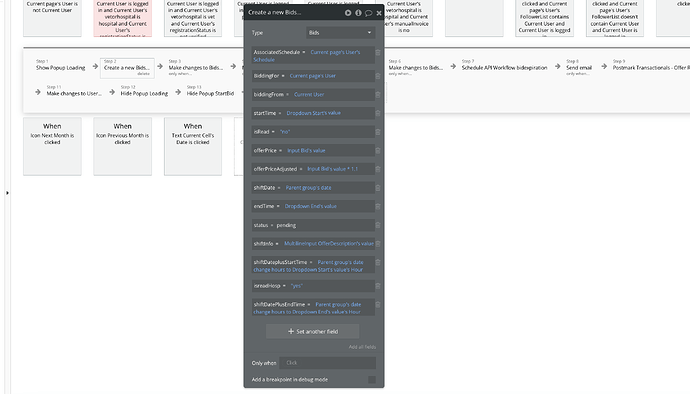Delete the status field with trash icon
Image resolution: width=690 pixels, height=394 pixels.
pos(378,225)
